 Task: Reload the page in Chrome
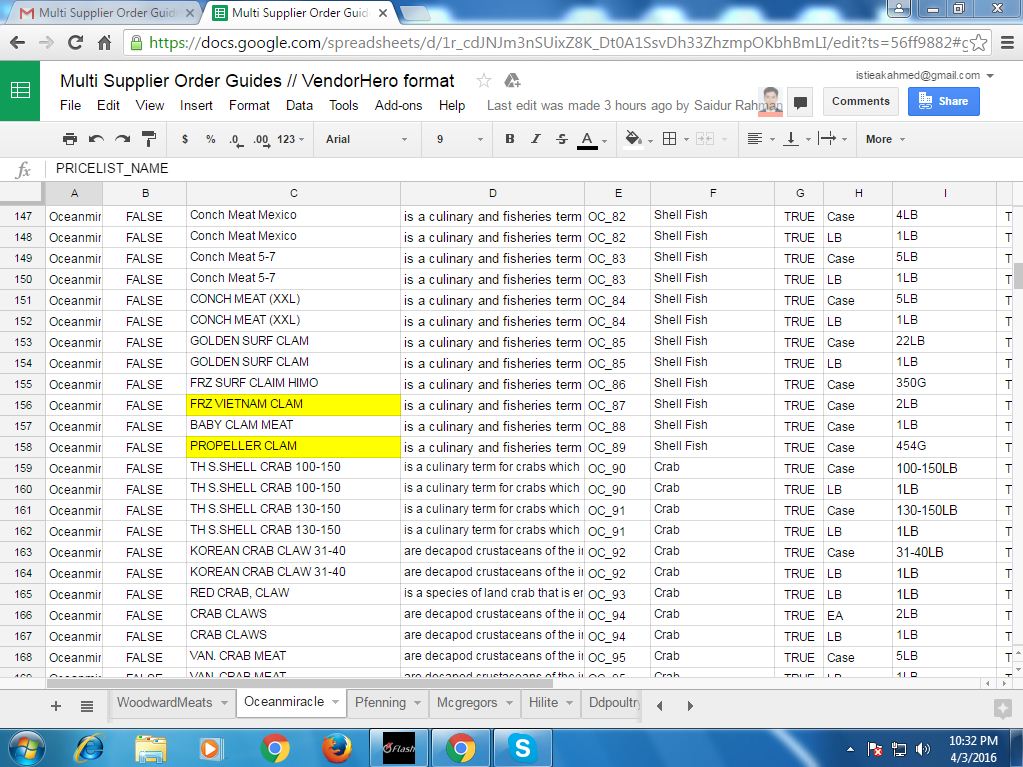[x=75, y=43]
